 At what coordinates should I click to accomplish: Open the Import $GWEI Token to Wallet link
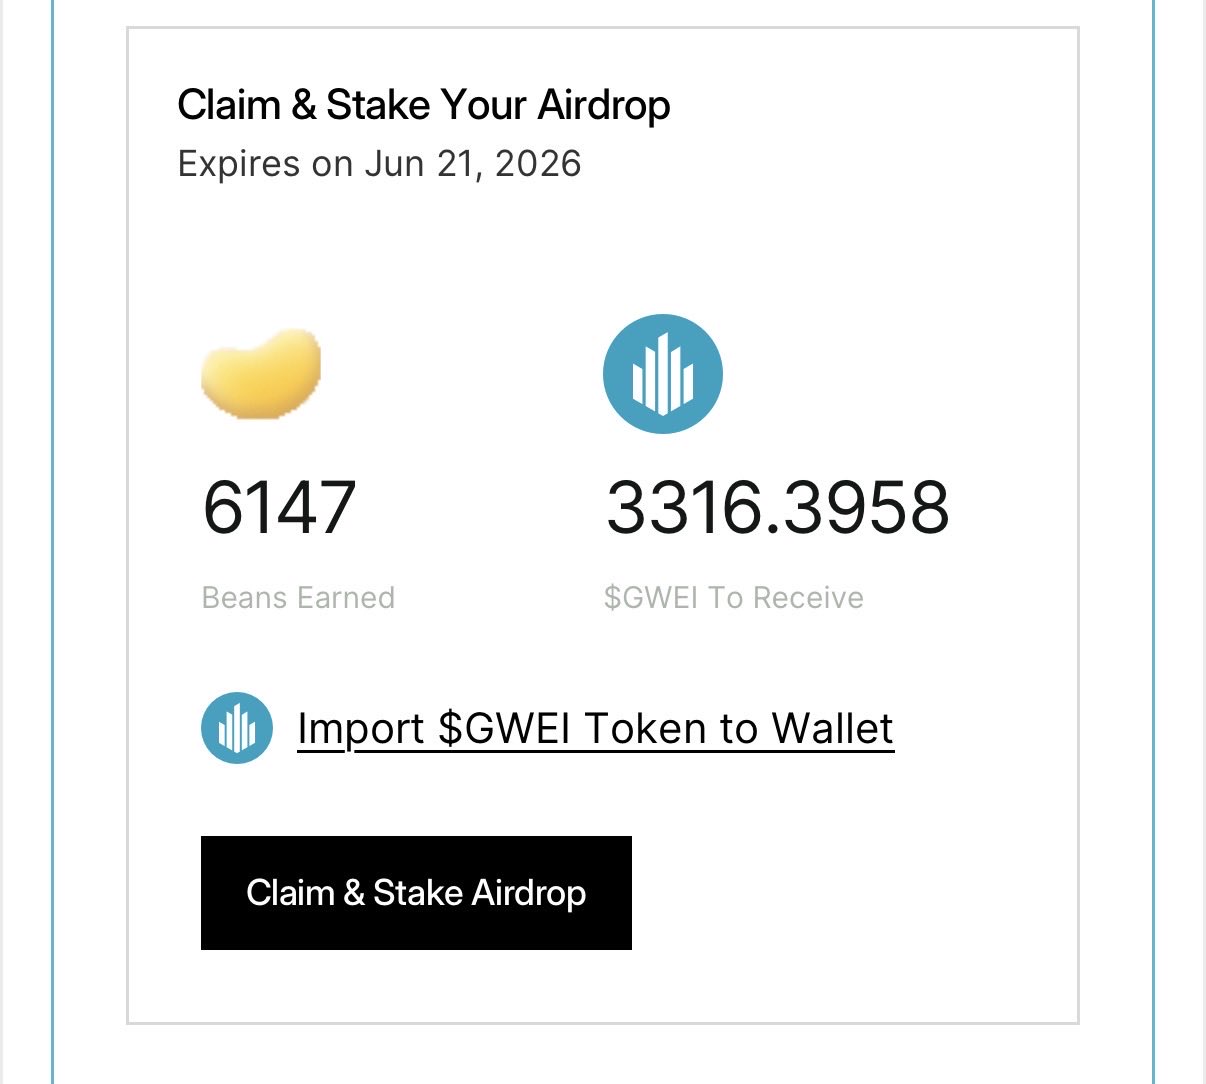tap(595, 728)
